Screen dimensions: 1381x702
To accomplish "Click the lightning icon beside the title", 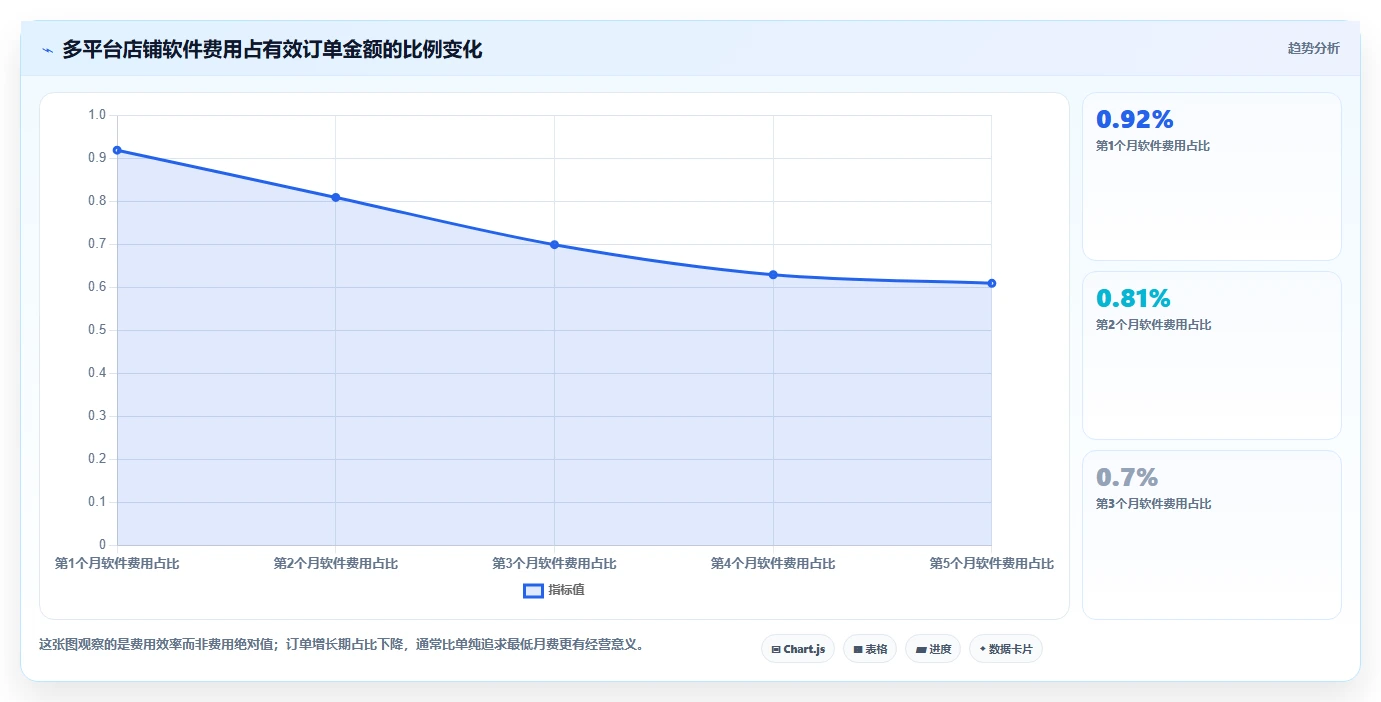I will [48, 50].
